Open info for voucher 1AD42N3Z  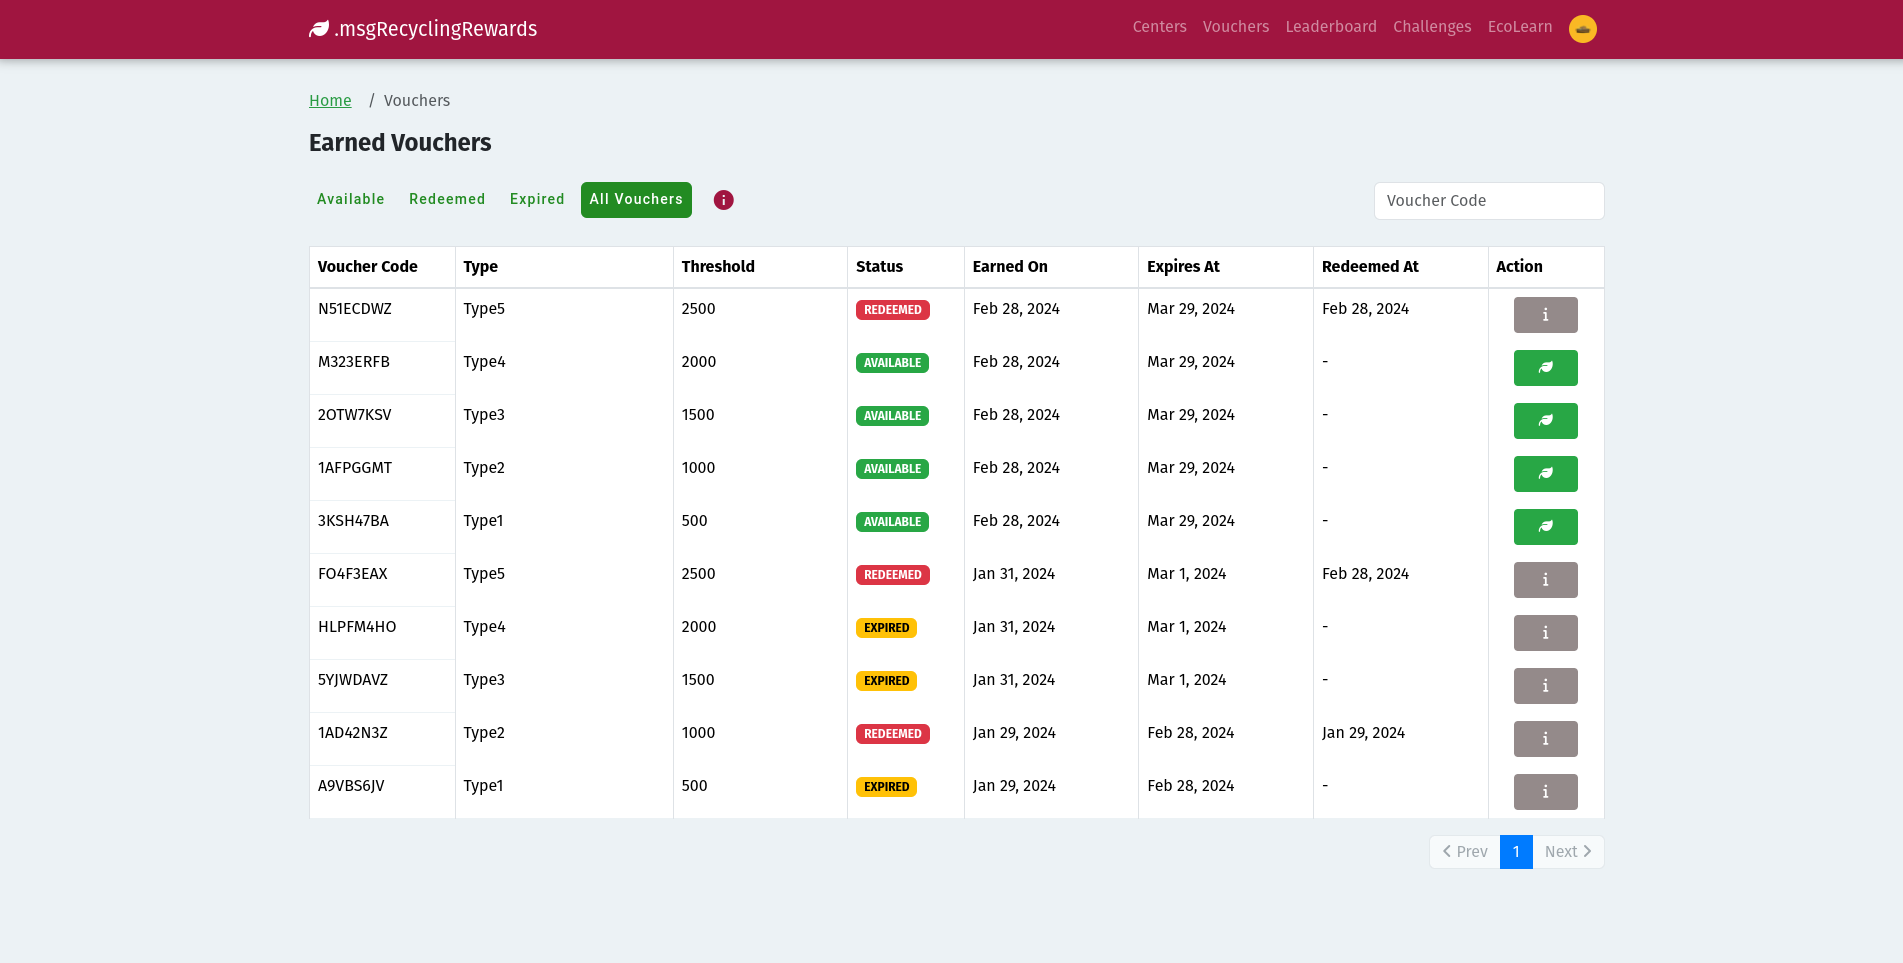1545,739
